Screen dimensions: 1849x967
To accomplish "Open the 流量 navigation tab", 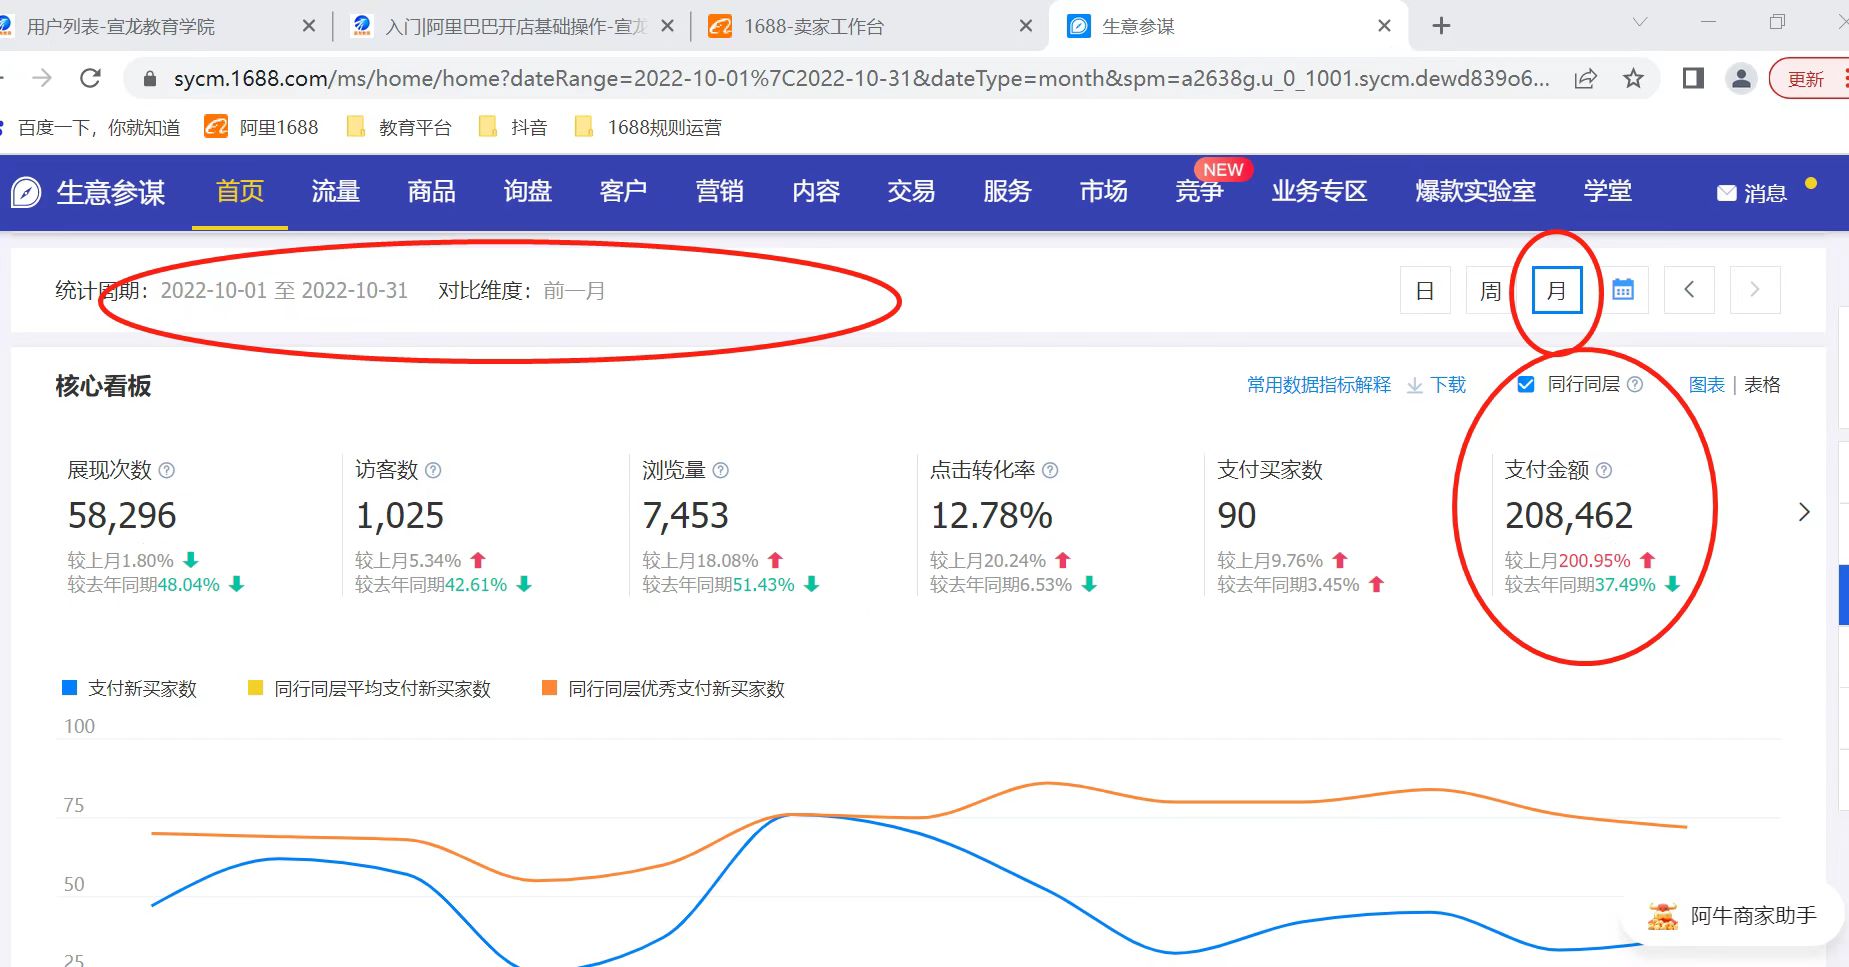I will pos(335,191).
